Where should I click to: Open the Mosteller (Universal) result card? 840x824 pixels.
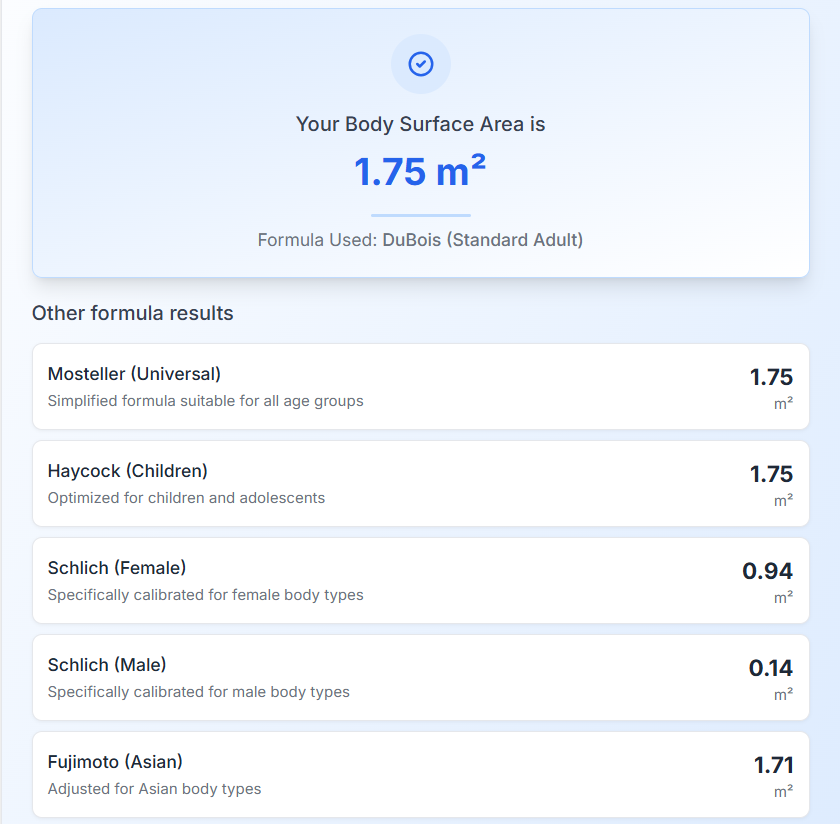point(421,386)
